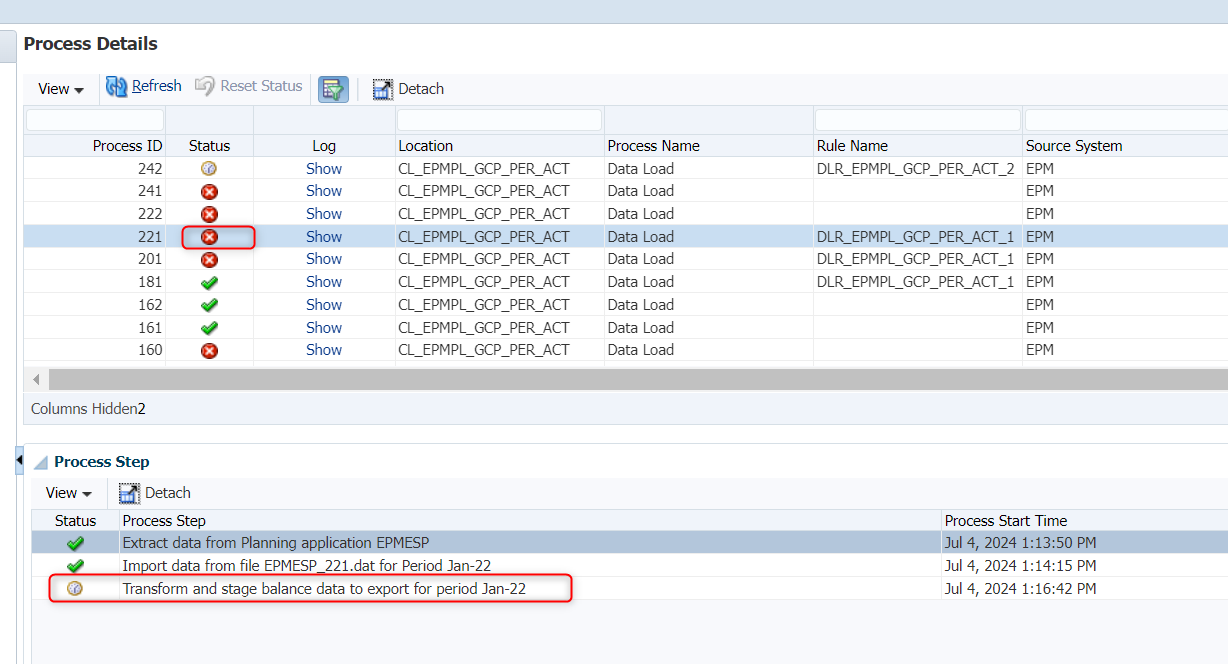Open Show log link for process 242
The image size is (1228, 664).
click(x=324, y=169)
